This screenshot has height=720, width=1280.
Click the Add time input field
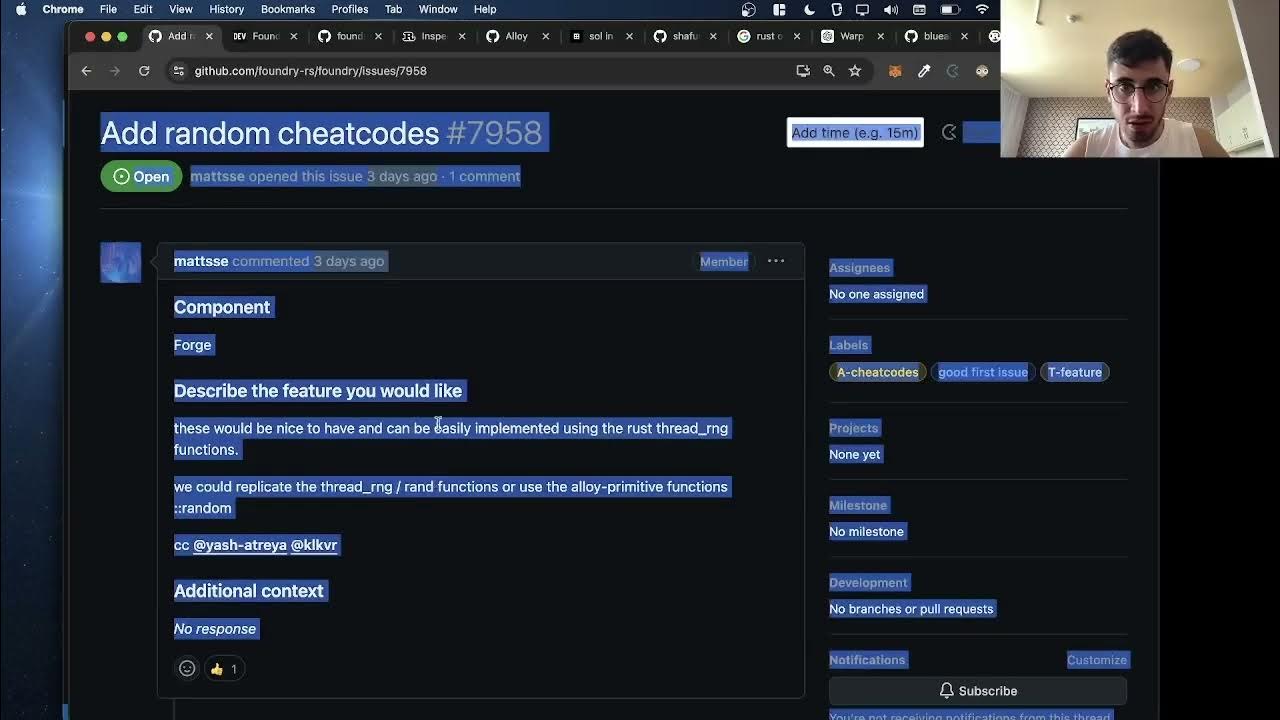(x=855, y=132)
